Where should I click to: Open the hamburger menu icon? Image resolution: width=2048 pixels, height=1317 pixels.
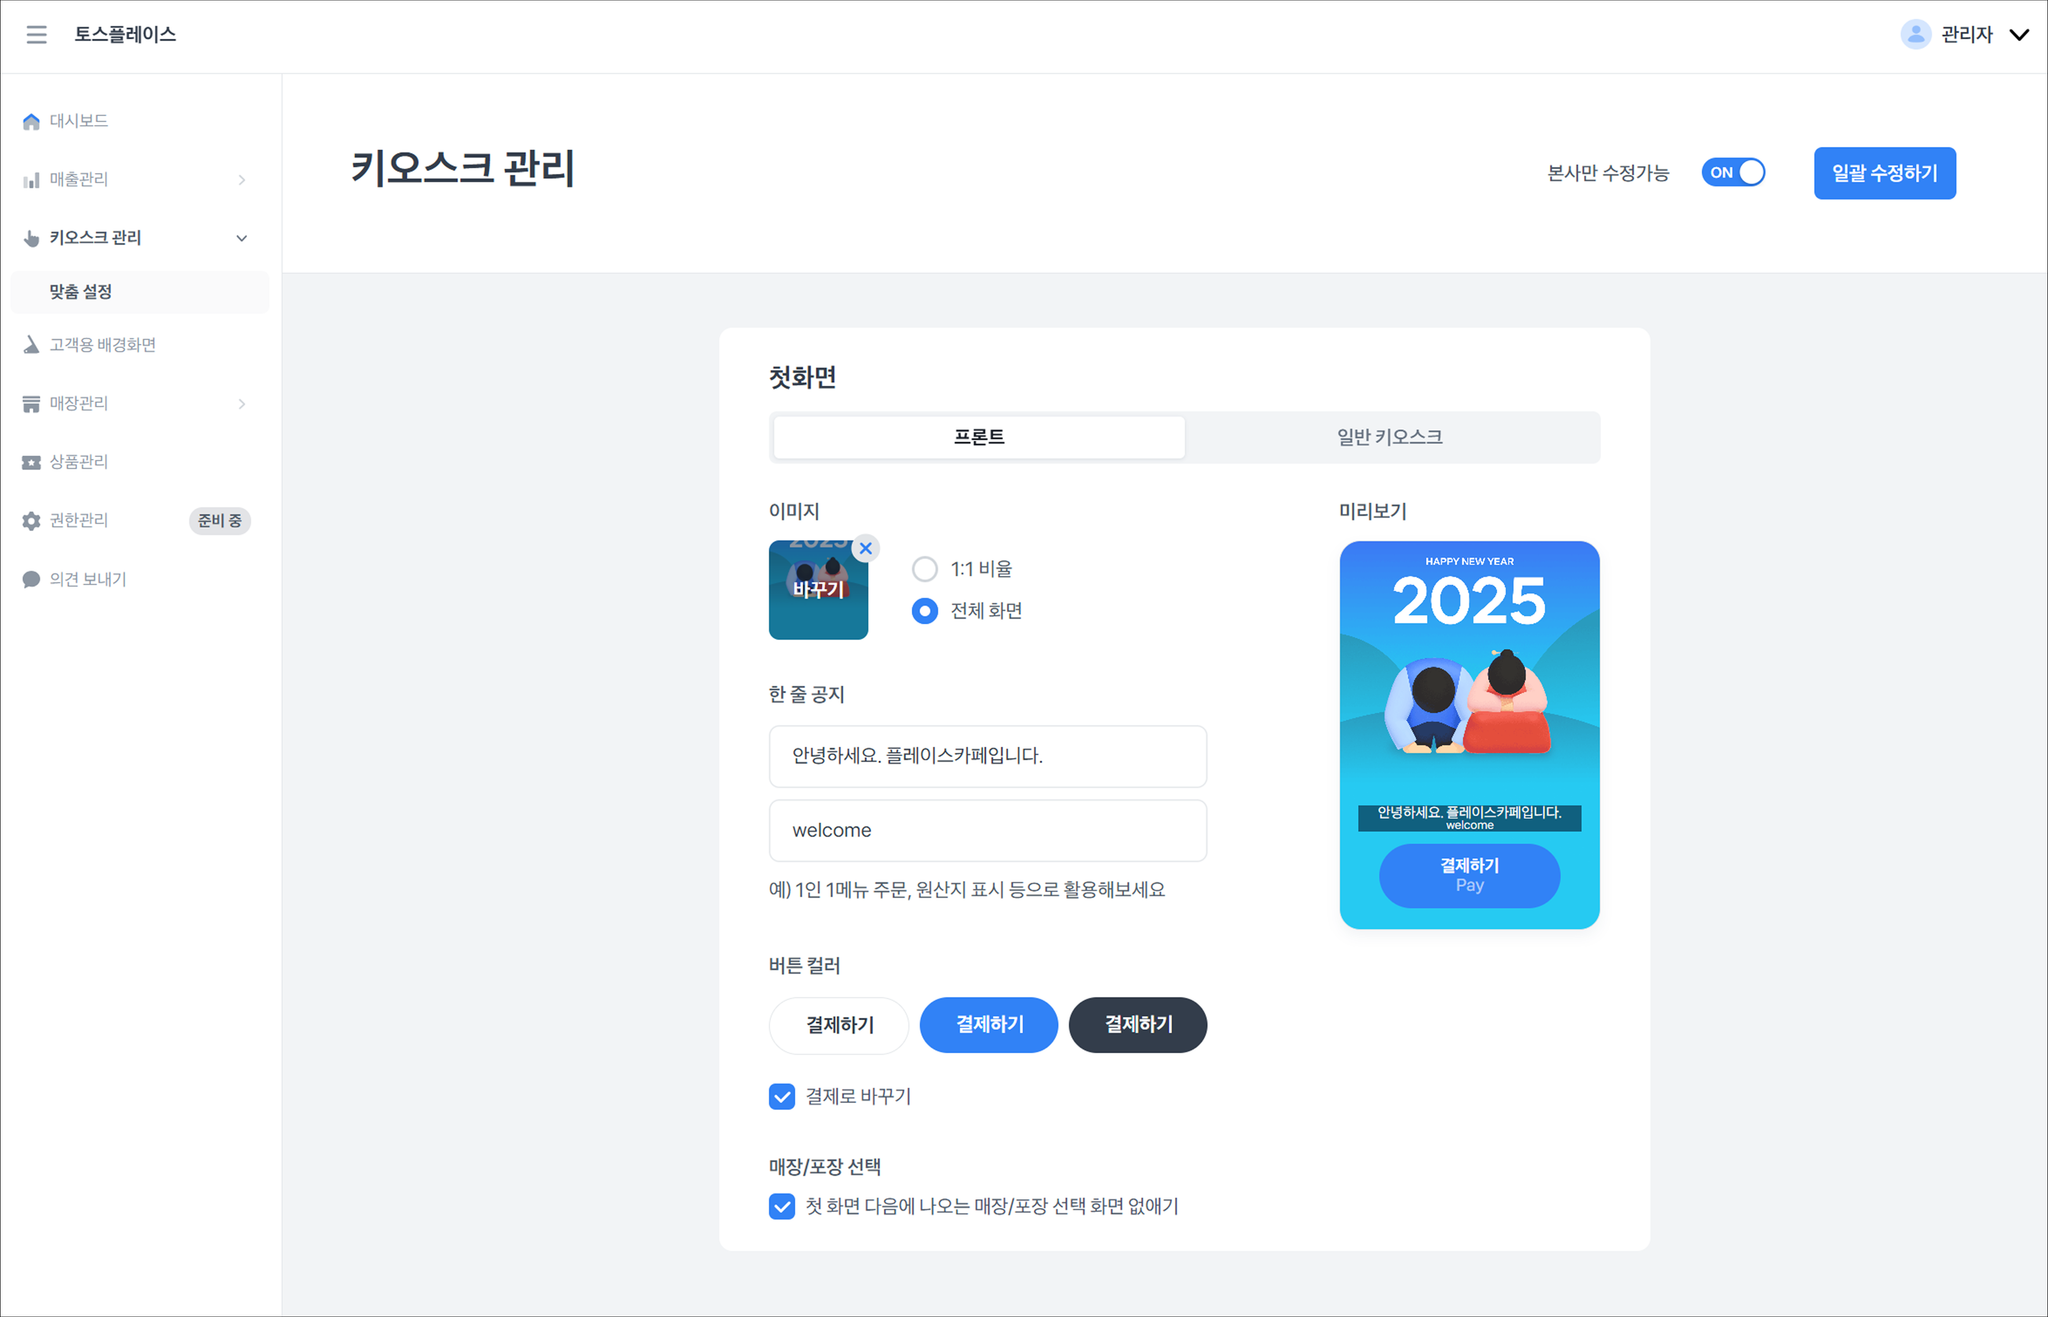37,35
